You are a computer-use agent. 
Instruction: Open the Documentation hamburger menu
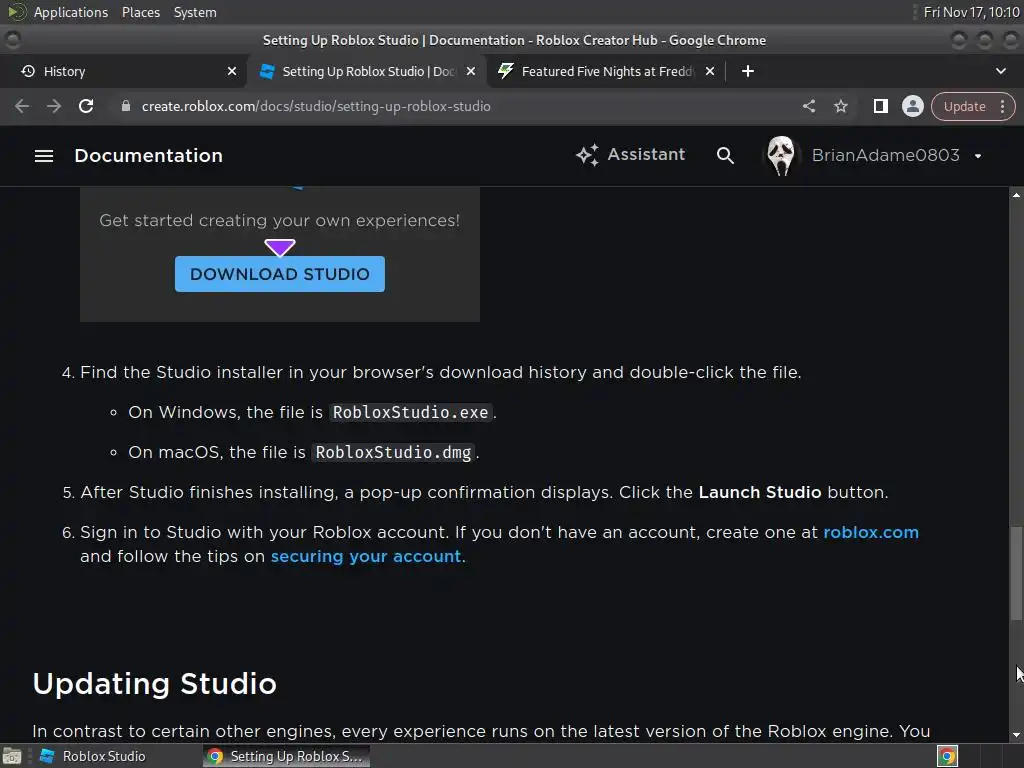pos(44,155)
